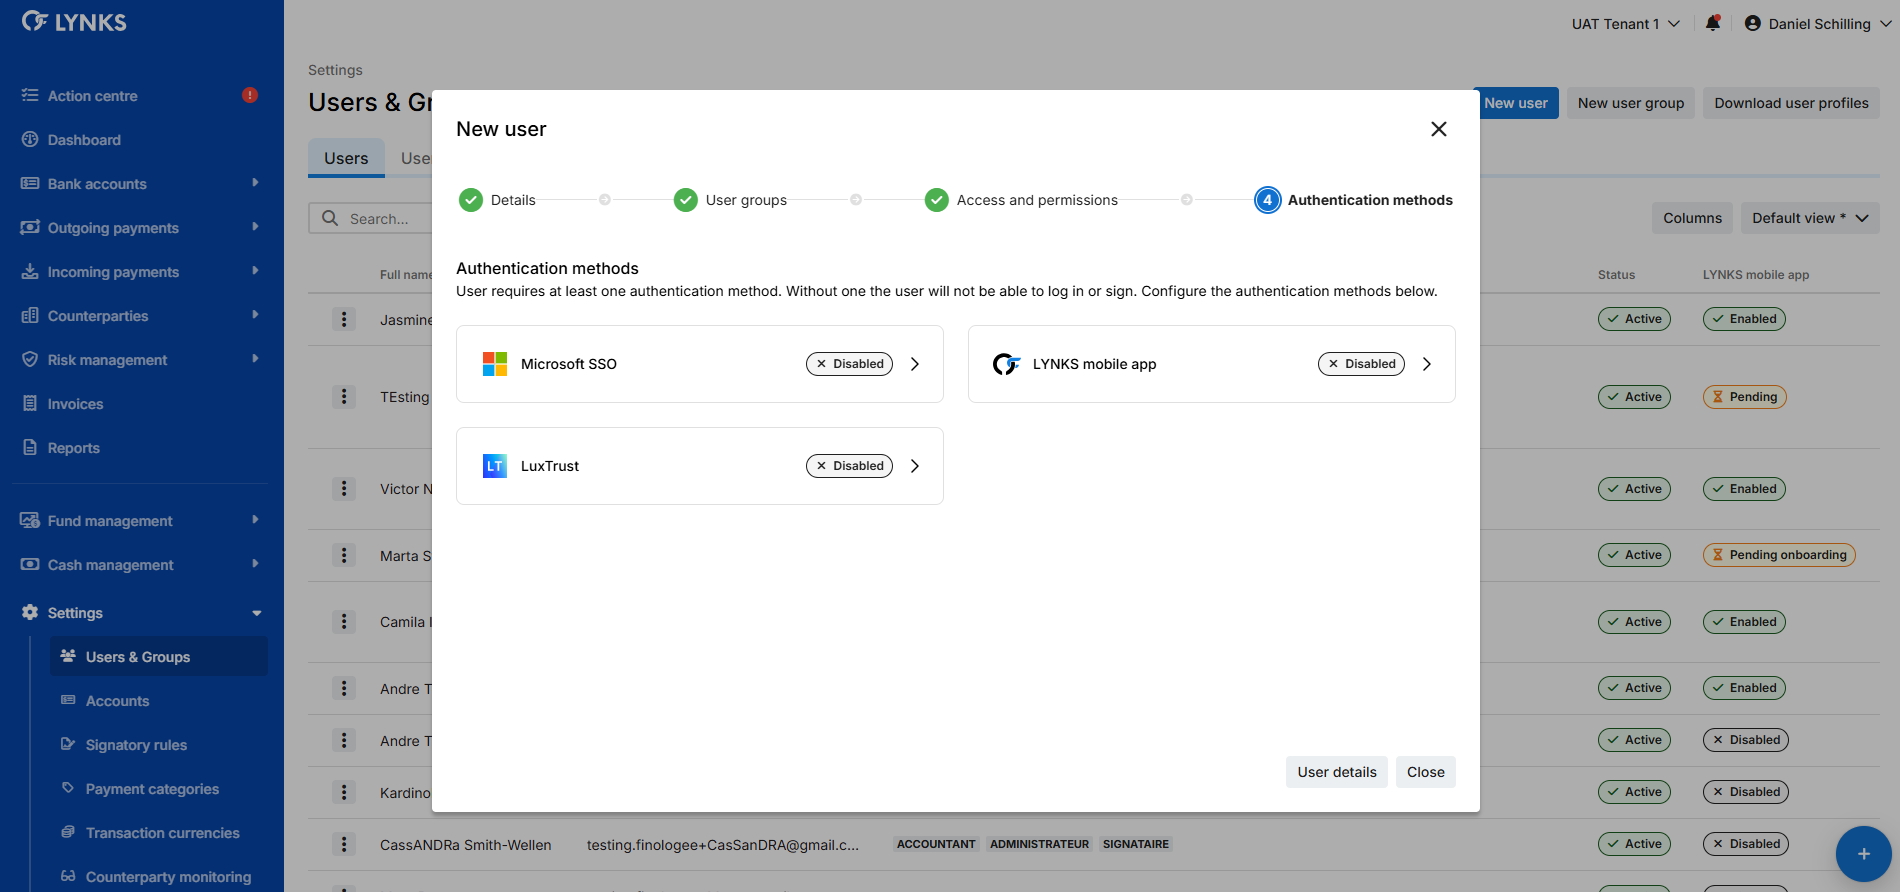Screen dimensions: 1900x892
Task: Open Accounts under Settings
Action: tap(117, 701)
